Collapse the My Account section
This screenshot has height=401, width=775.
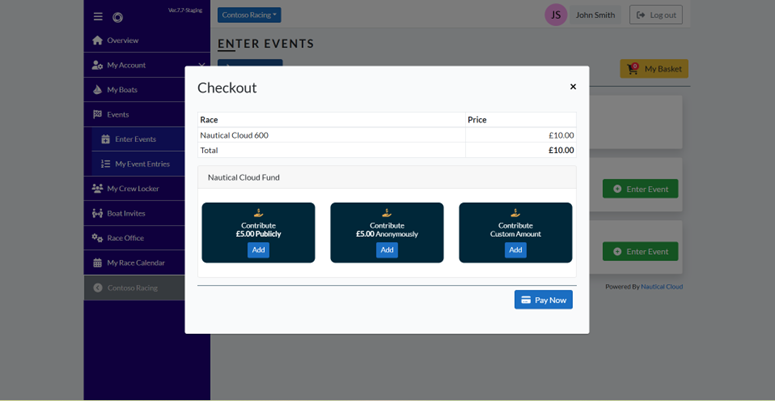point(201,65)
